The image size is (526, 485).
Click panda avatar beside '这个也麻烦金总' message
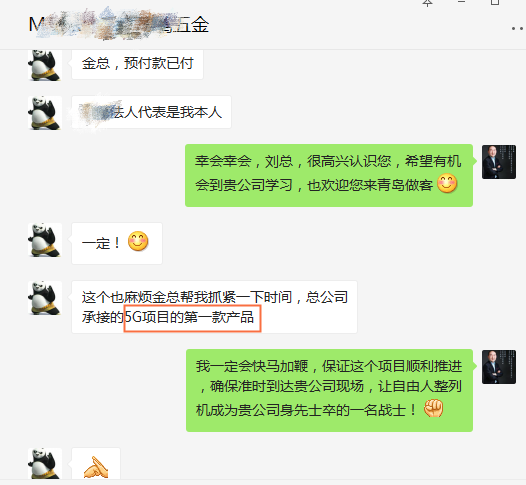pos(45,298)
